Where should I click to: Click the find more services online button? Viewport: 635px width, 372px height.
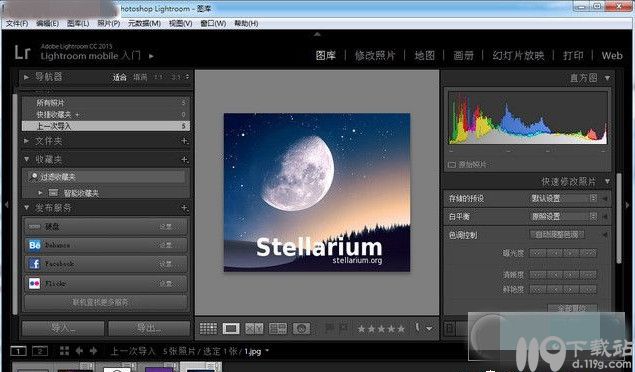point(106,302)
